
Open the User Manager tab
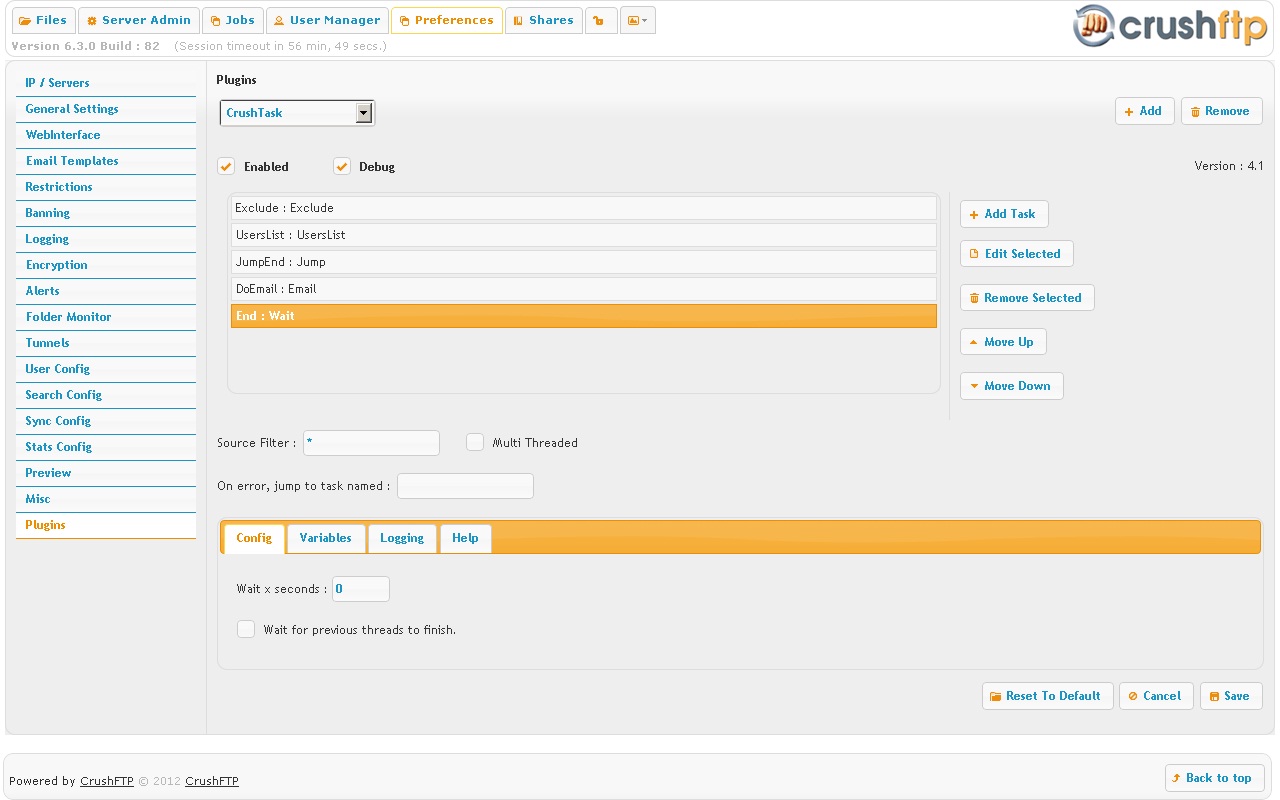point(327,20)
